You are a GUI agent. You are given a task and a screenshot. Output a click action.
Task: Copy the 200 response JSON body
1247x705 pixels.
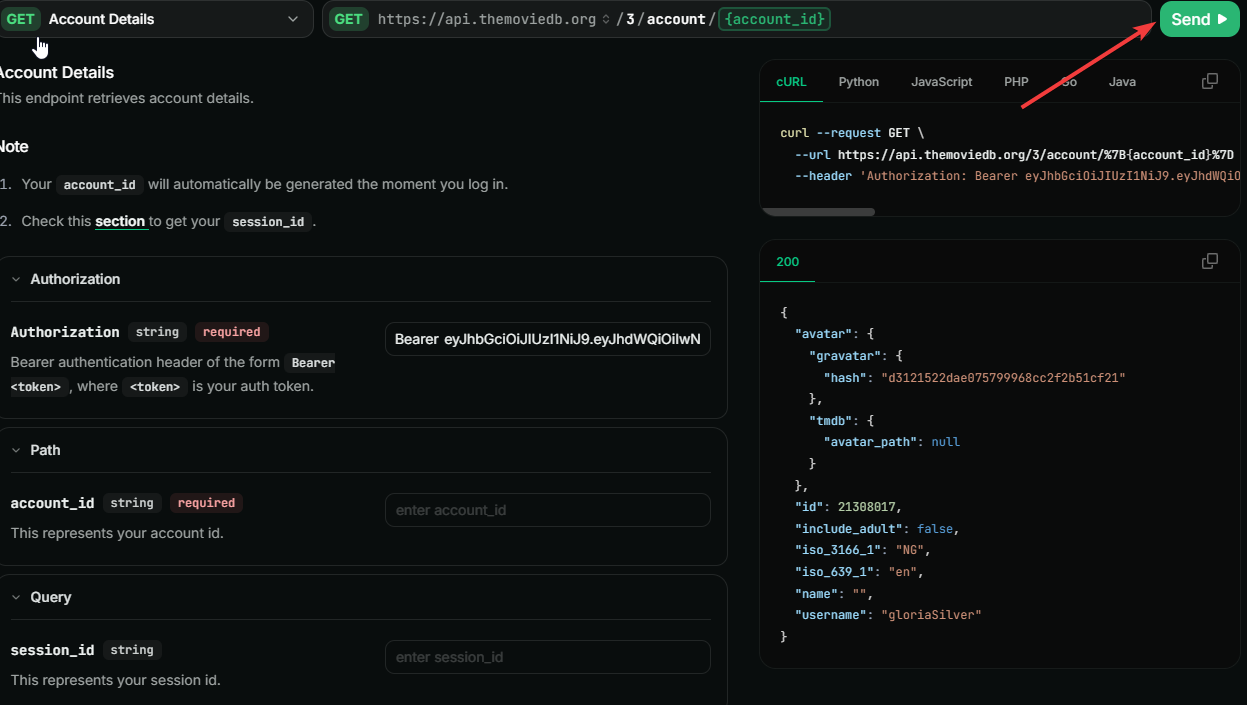point(1209,261)
